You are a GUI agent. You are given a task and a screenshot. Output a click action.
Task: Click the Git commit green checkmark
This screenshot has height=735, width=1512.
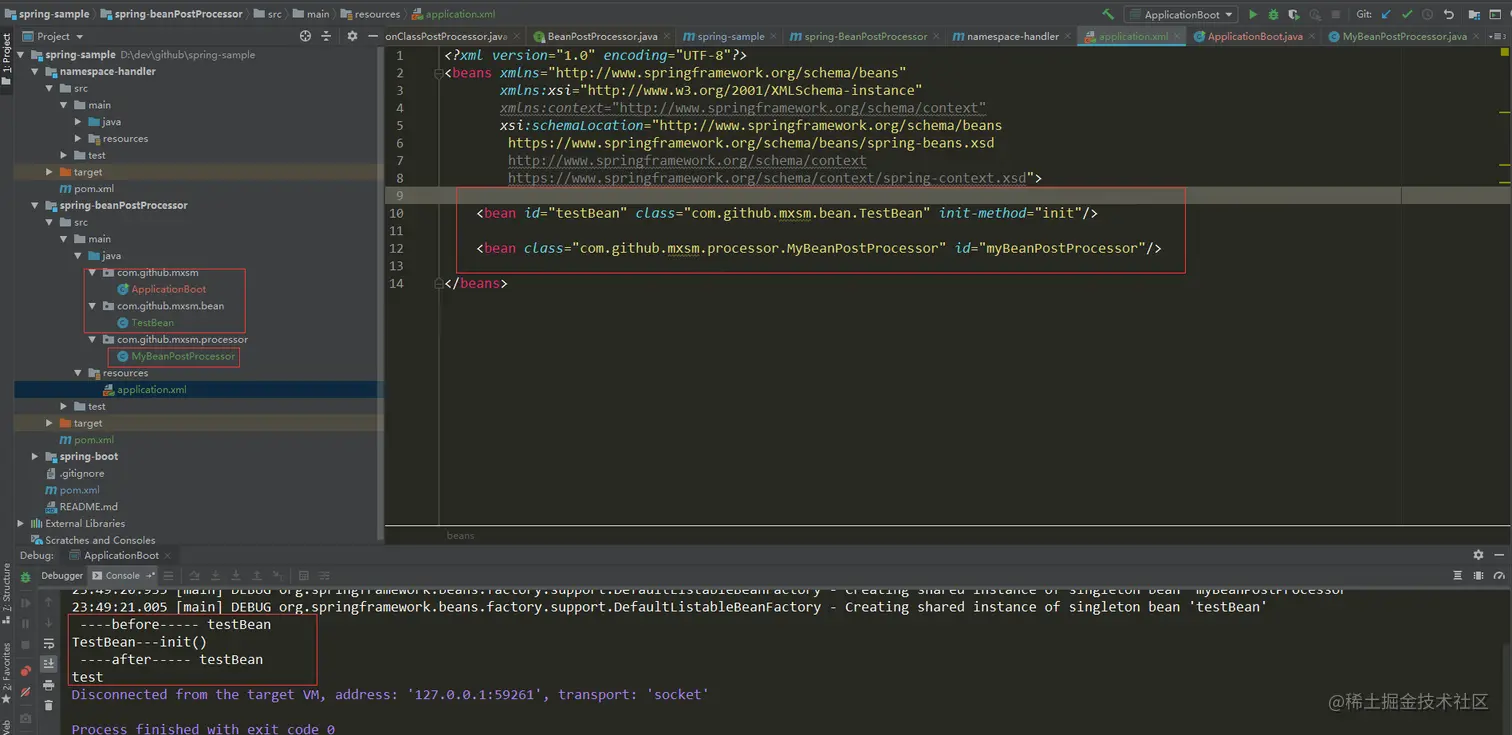(x=1407, y=14)
